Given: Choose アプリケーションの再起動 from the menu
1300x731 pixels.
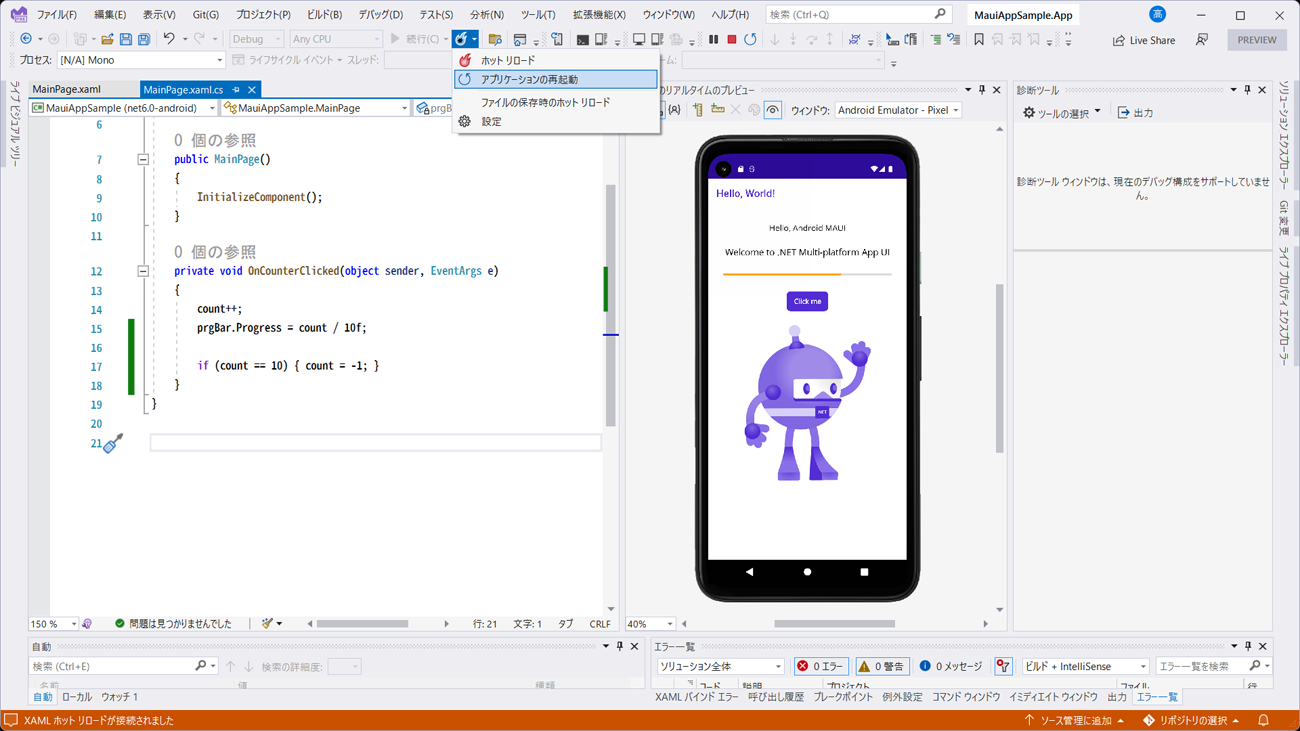Looking at the screenshot, I should 555,79.
